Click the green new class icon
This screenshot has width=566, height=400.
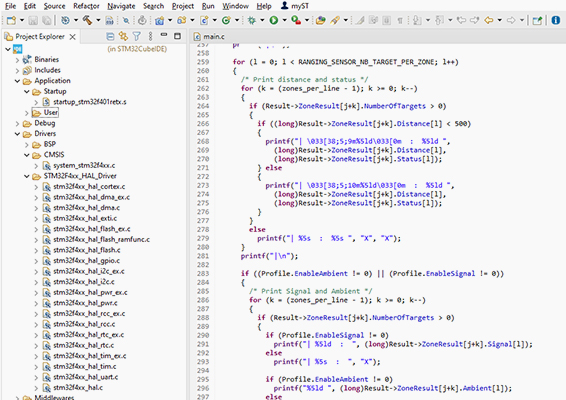[226, 21]
